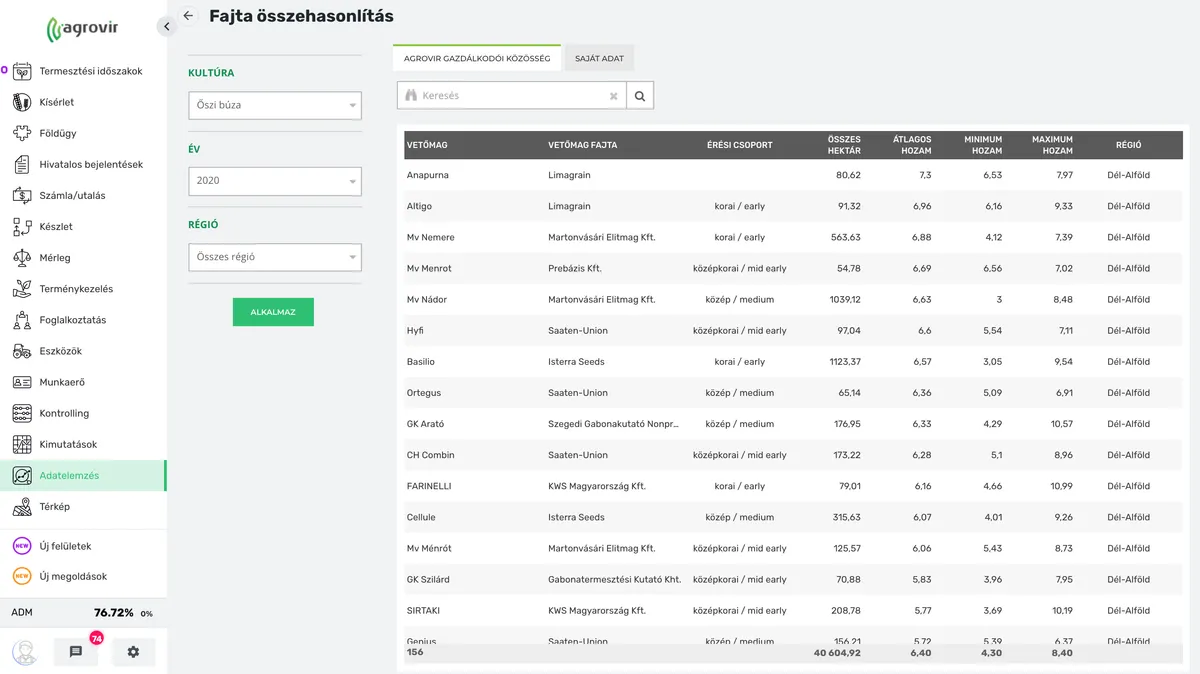Expand the Kultúra dropdown Őszi búza
Image resolution: width=1200 pixels, height=674 pixels.
[x=275, y=105]
